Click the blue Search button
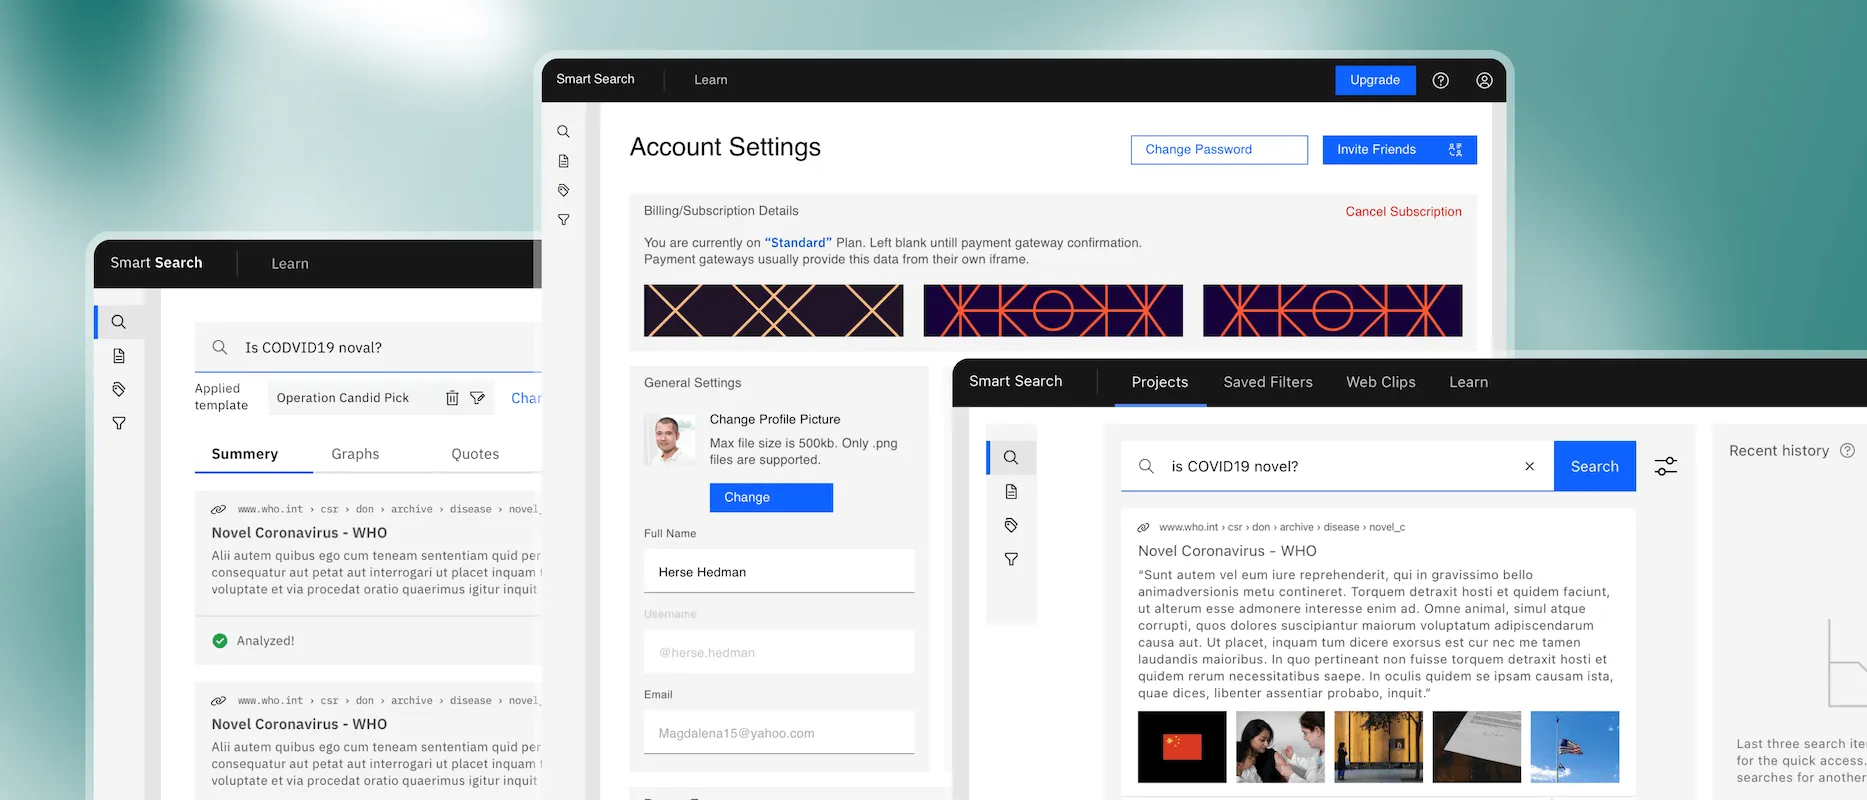The width and height of the screenshot is (1867, 800). click(x=1594, y=466)
